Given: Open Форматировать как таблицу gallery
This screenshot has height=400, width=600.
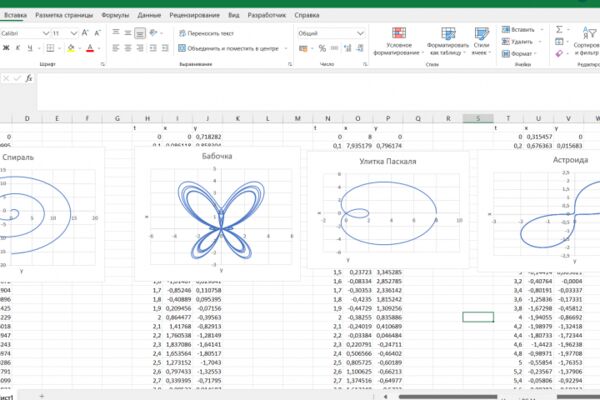Looking at the screenshot, I should click(447, 41).
